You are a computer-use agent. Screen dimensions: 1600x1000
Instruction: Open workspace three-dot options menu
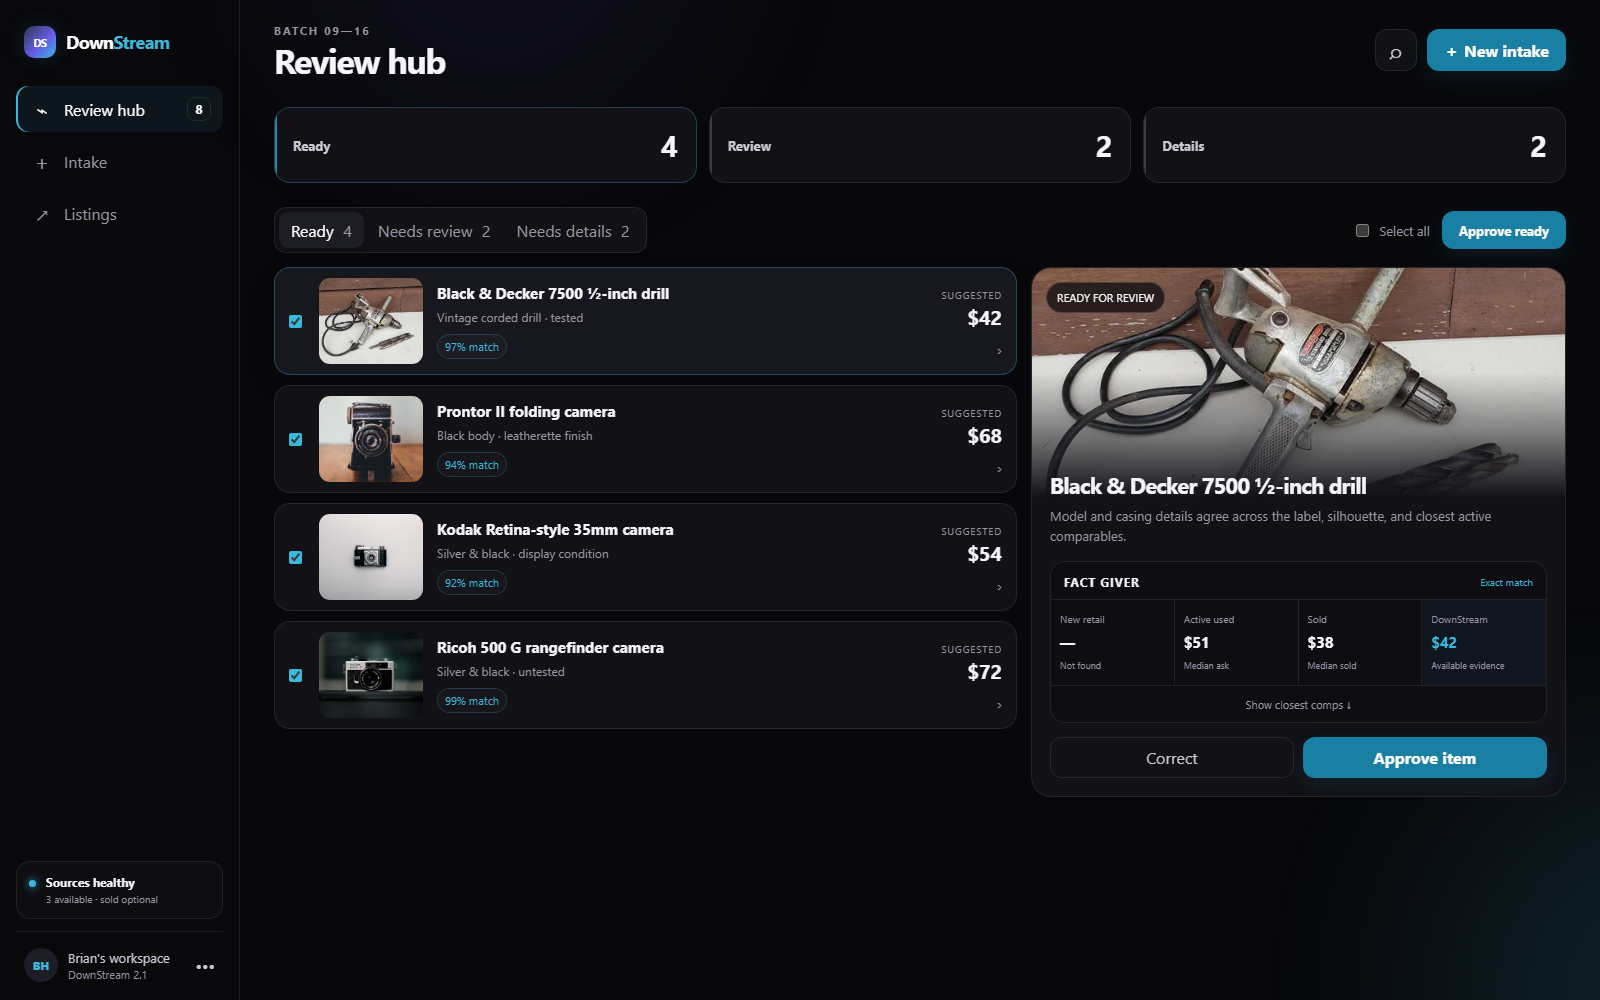[x=205, y=966]
